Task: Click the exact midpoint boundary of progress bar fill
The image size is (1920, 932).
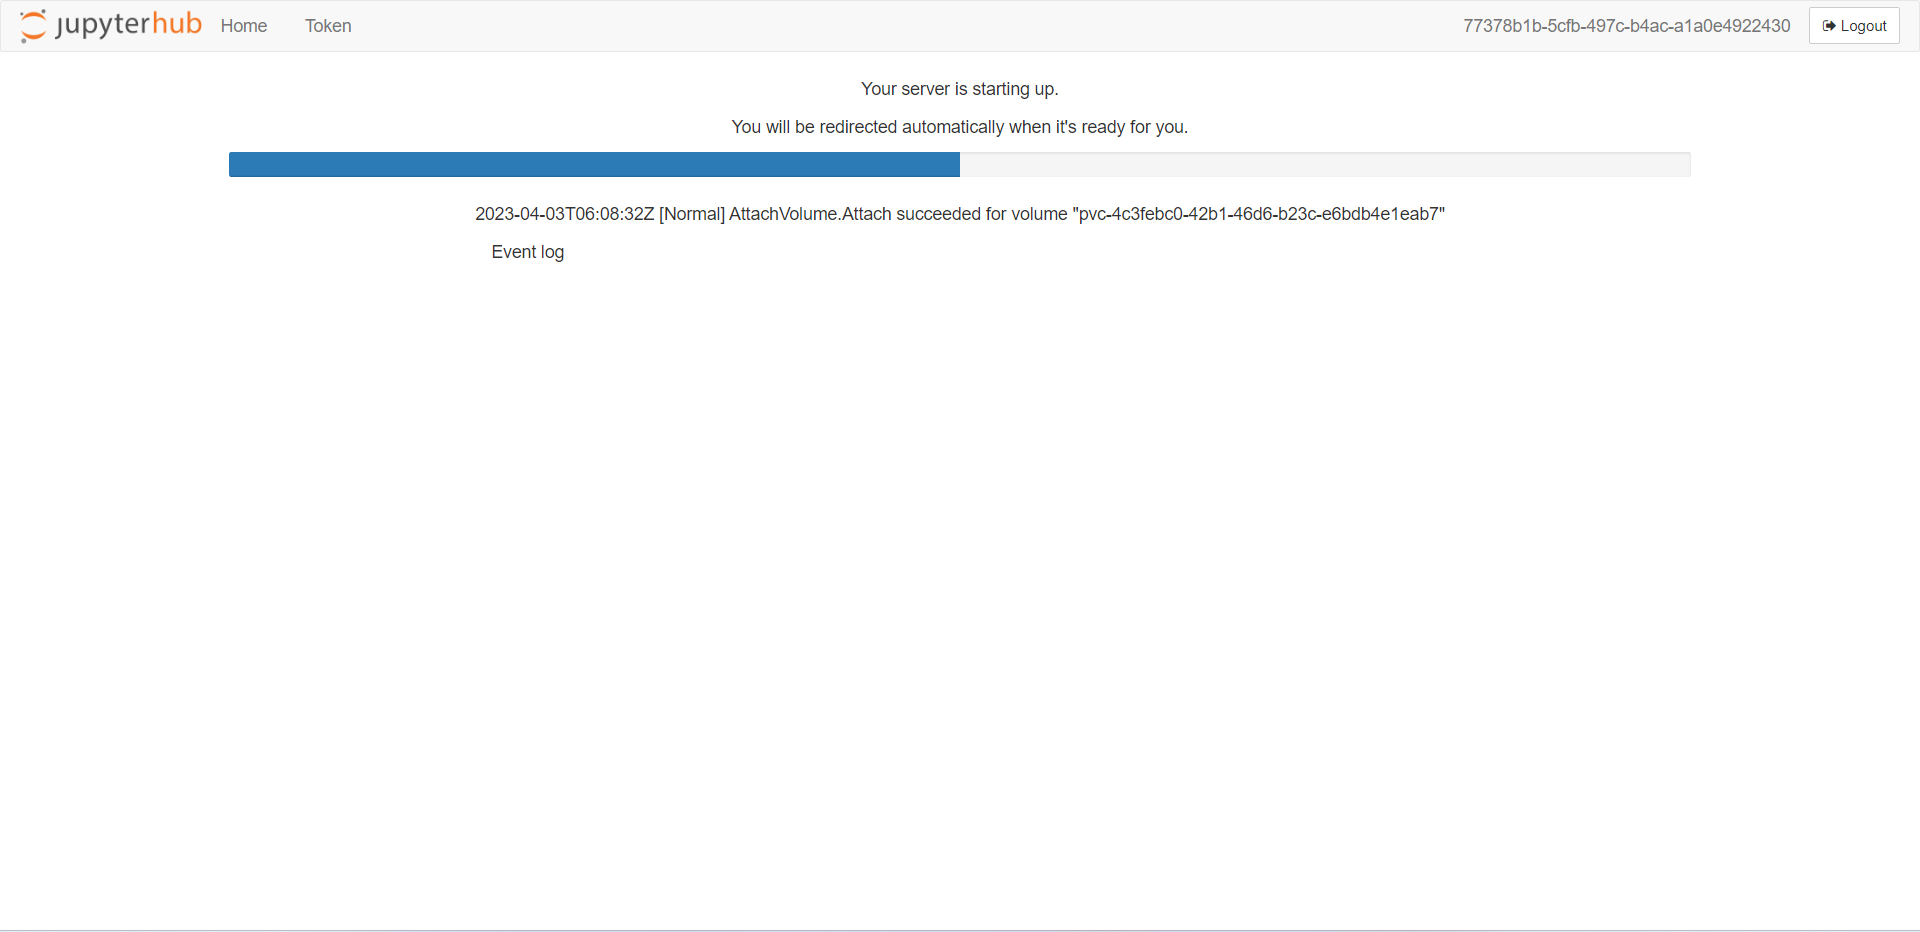Action: pos(959,165)
